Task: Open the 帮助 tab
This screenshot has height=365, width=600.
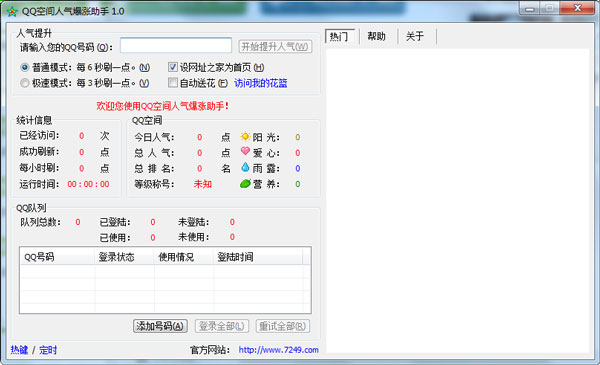Action: coord(377,36)
